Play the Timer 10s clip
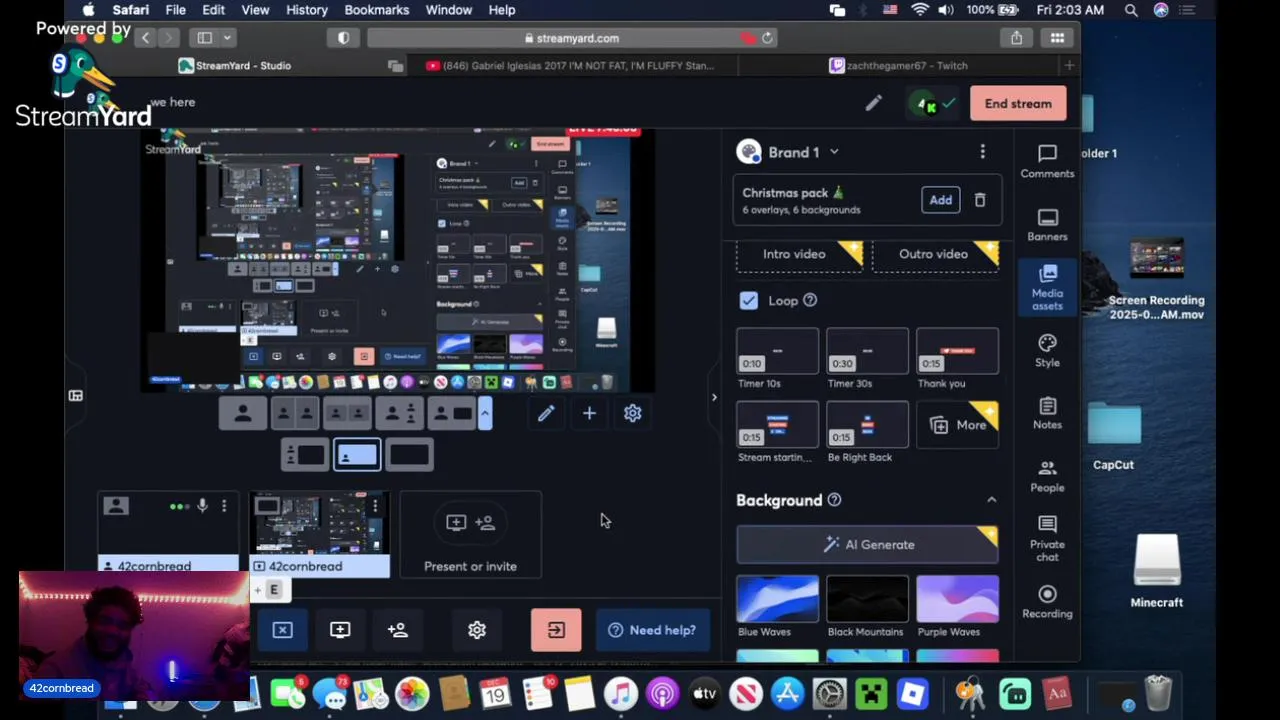 coord(777,351)
